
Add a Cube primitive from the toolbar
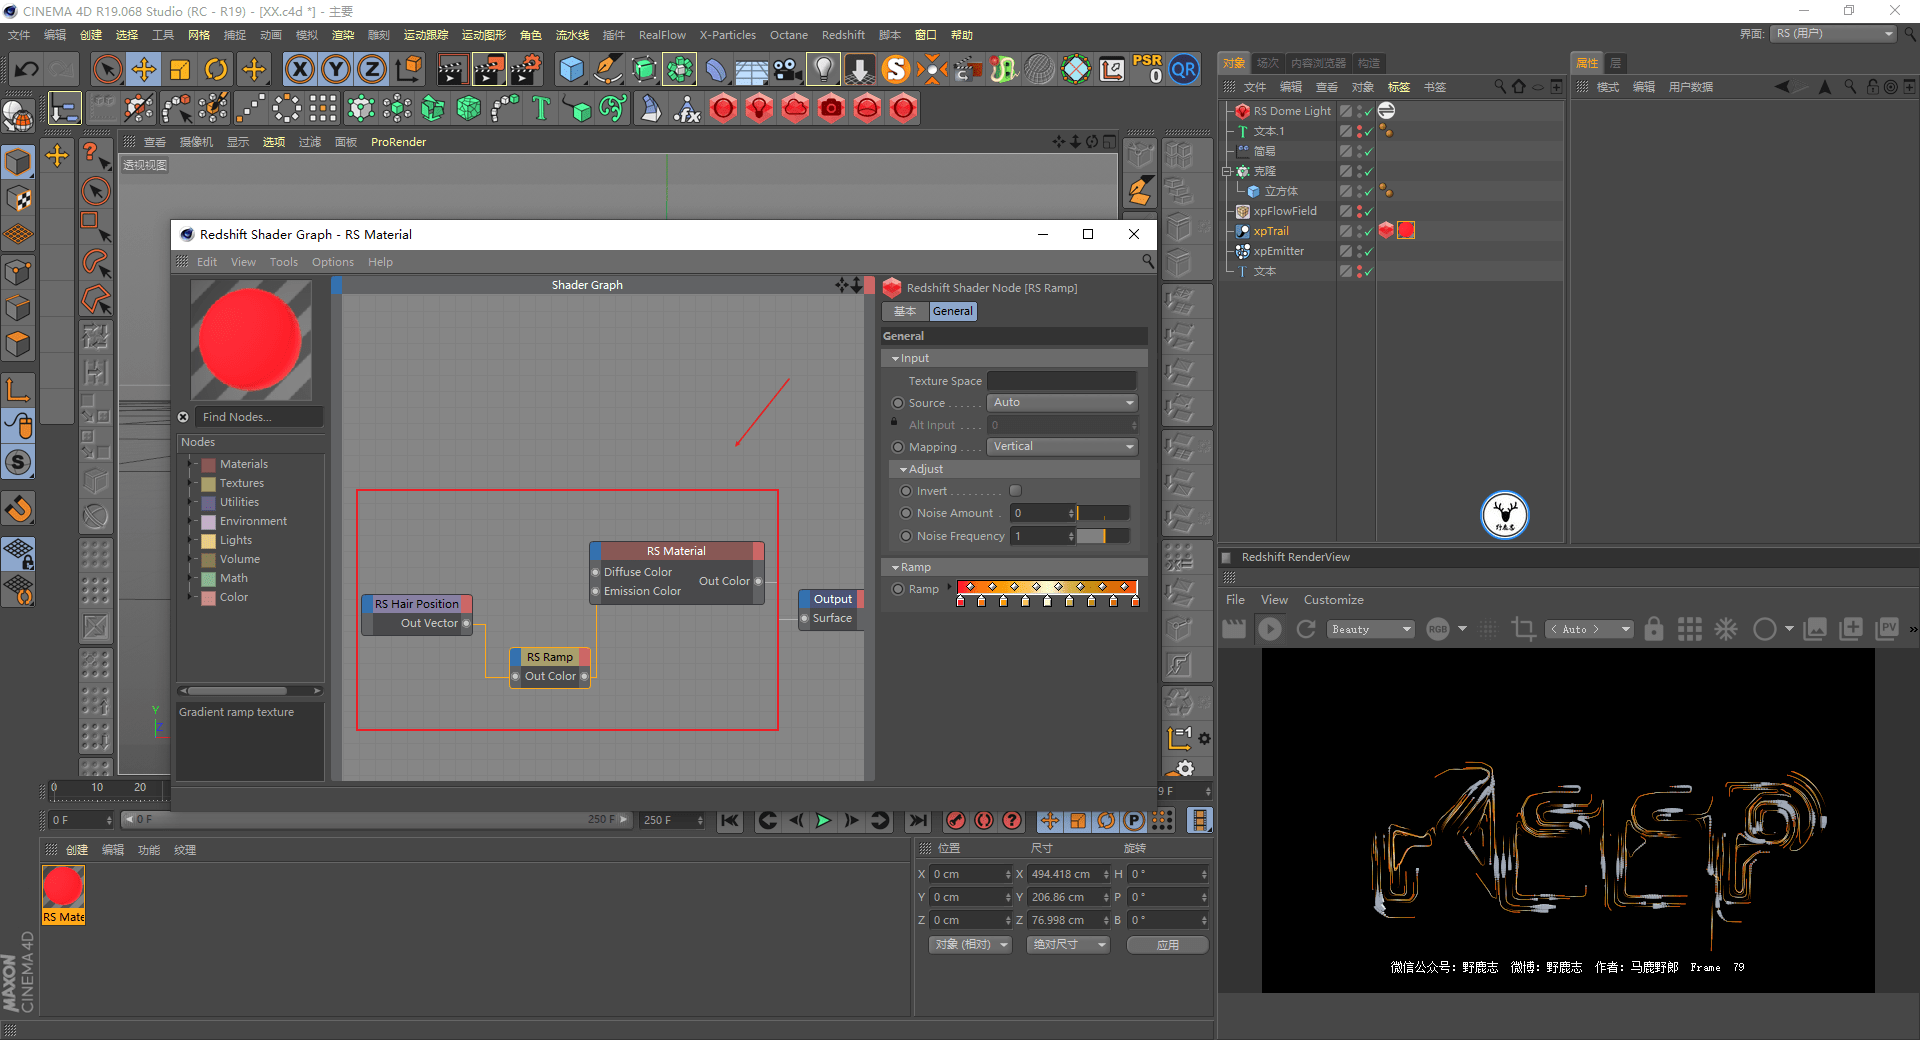pyautogui.click(x=571, y=69)
